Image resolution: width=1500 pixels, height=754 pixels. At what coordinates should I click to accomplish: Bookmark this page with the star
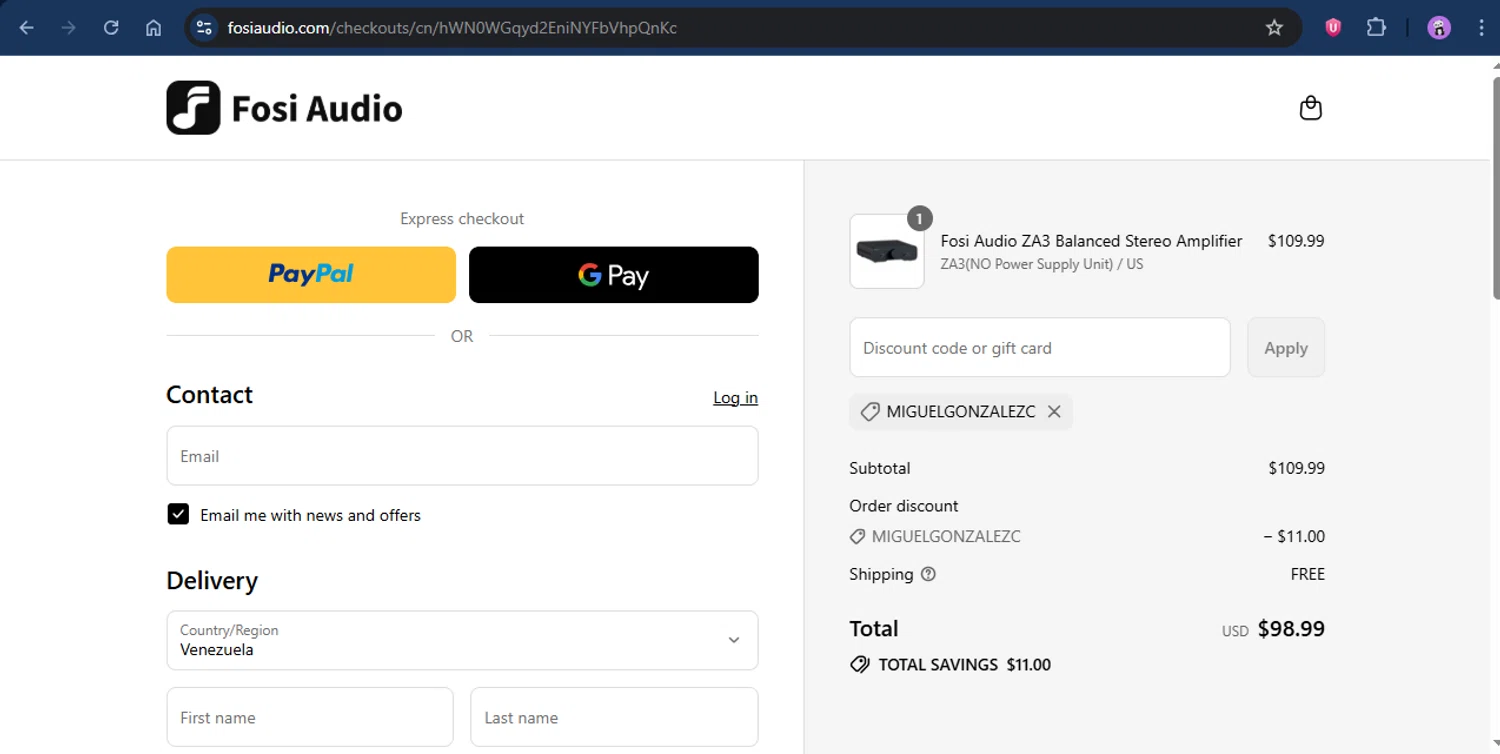(x=1274, y=28)
